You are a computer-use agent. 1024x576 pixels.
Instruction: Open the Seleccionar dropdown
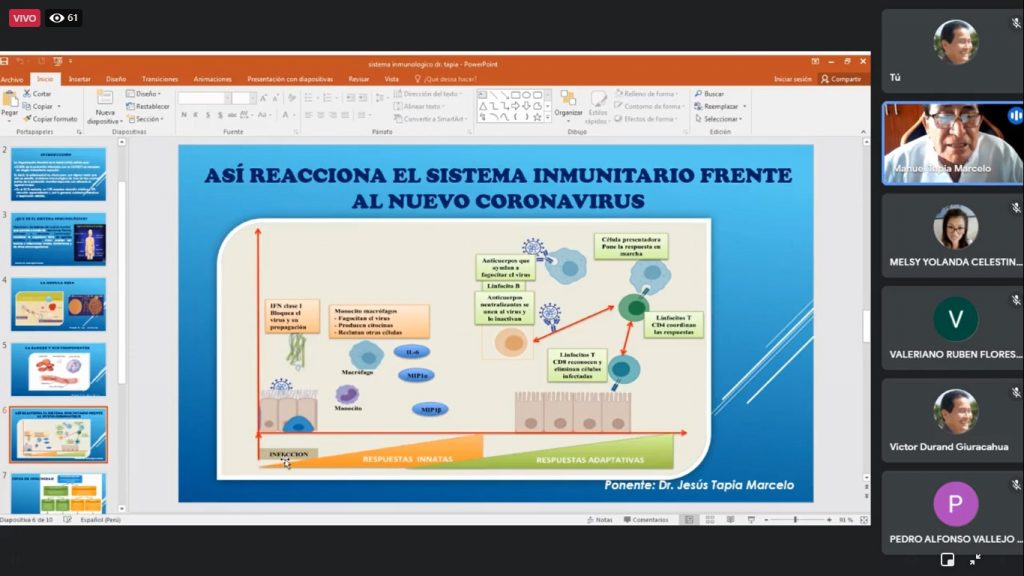(x=718, y=119)
